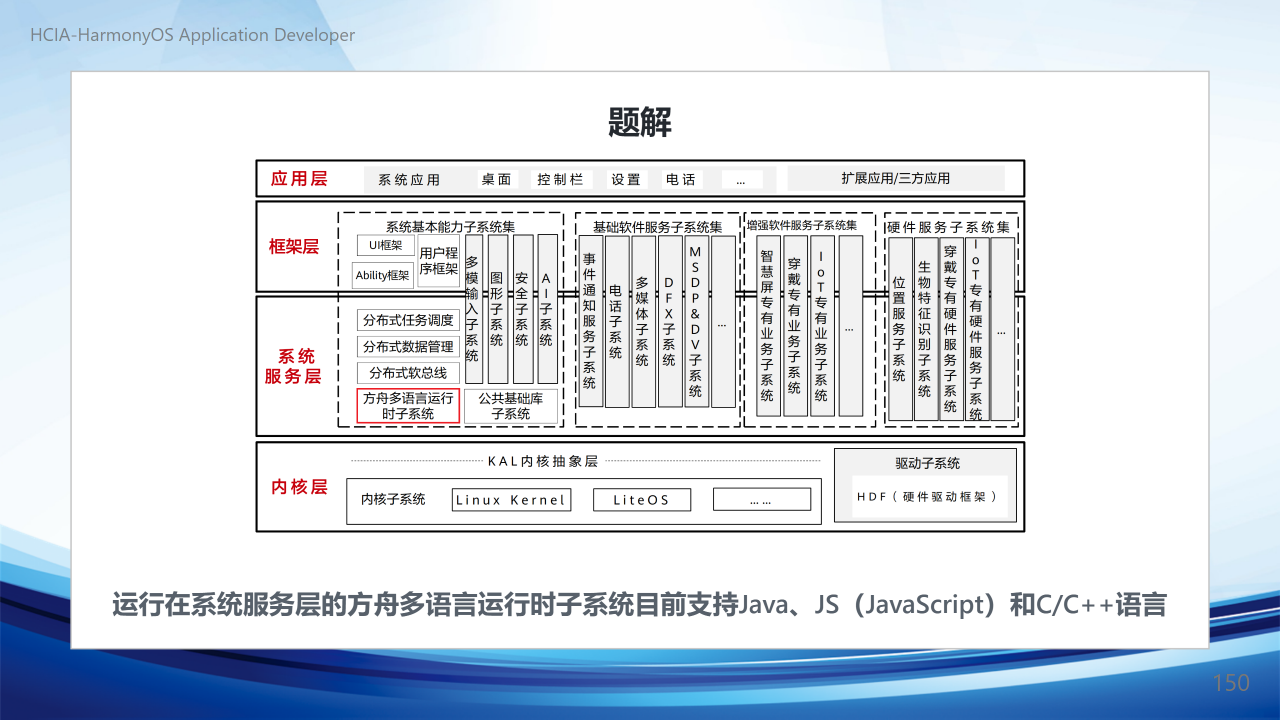The width and height of the screenshot is (1280, 720).
Task: Click the 分布式软总线 box
Action: coord(409,373)
